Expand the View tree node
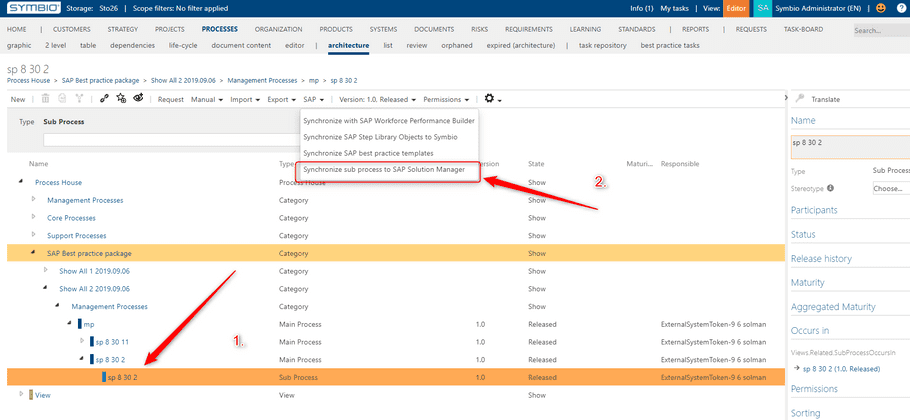This screenshot has width=910, height=420. (x=21, y=394)
